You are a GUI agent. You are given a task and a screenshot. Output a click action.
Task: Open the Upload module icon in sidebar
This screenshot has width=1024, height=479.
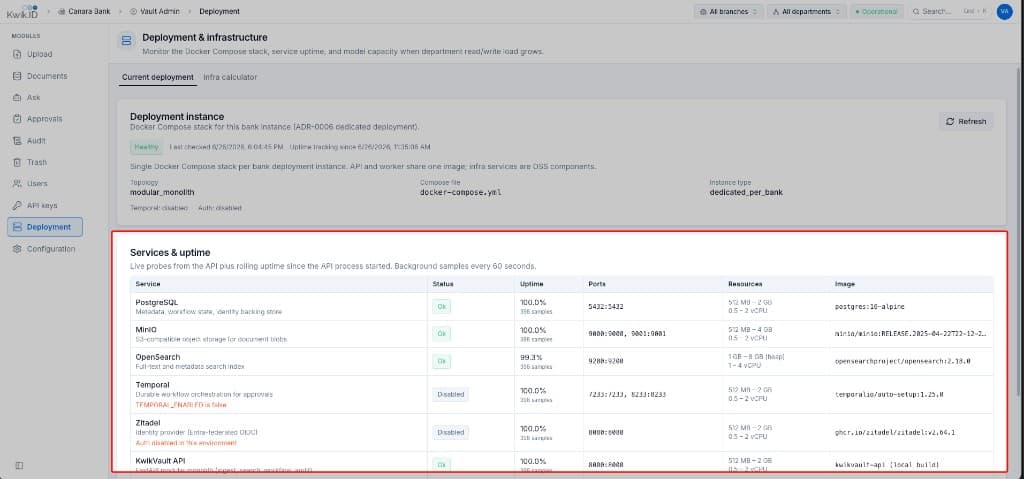(x=17, y=54)
